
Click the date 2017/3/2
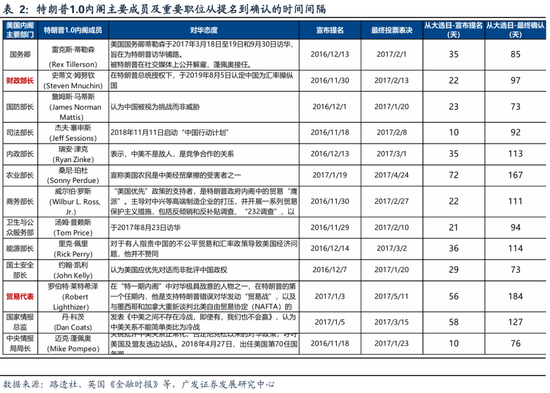391,248
